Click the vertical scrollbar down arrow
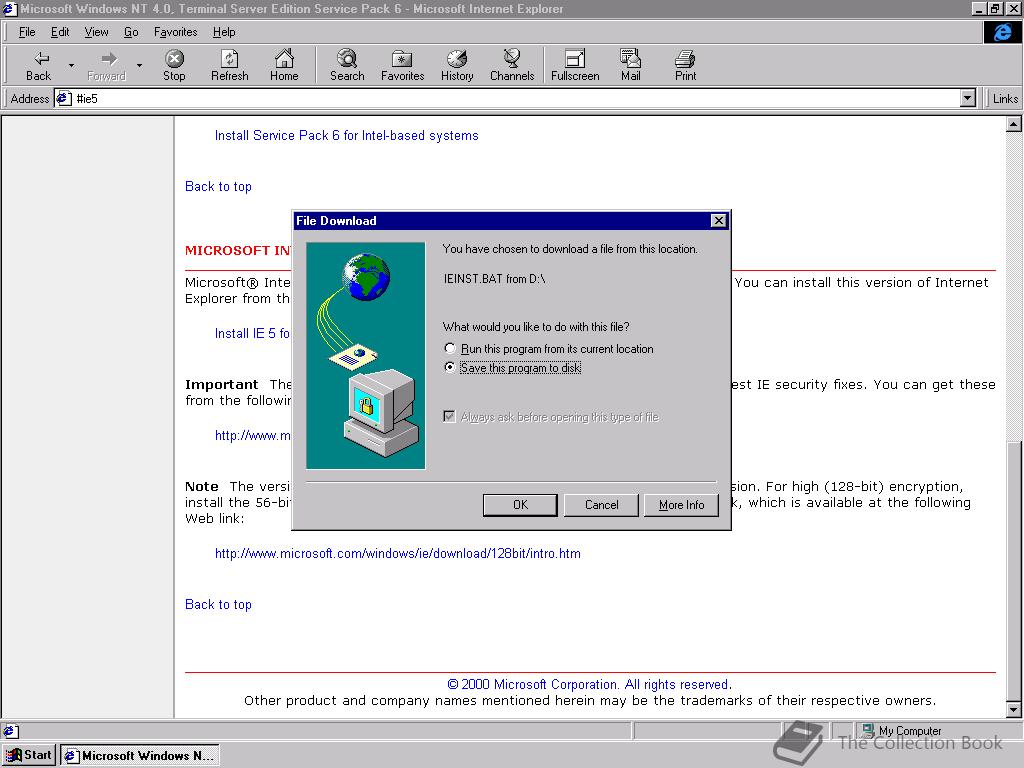This screenshot has width=1024, height=768. [x=1014, y=709]
